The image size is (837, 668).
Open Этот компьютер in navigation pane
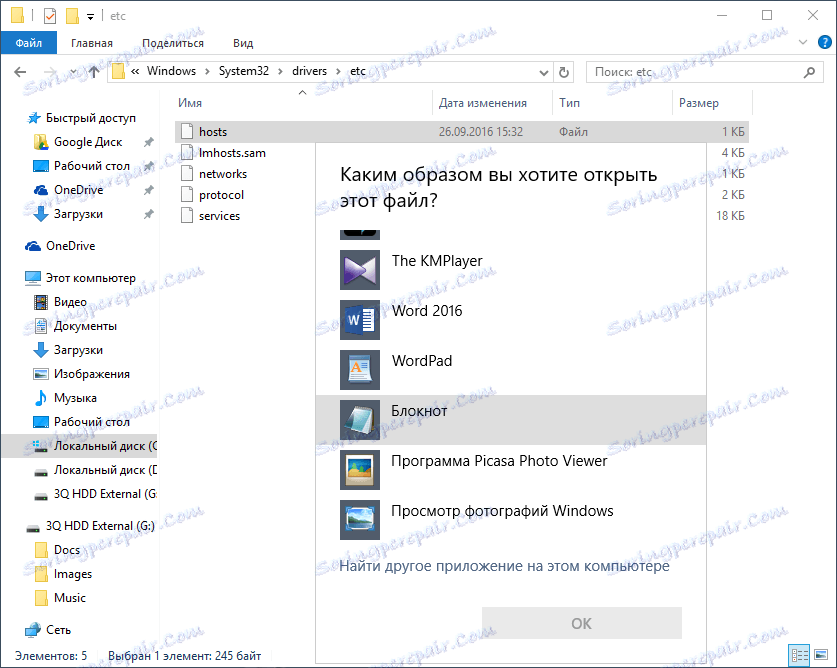tap(90, 278)
